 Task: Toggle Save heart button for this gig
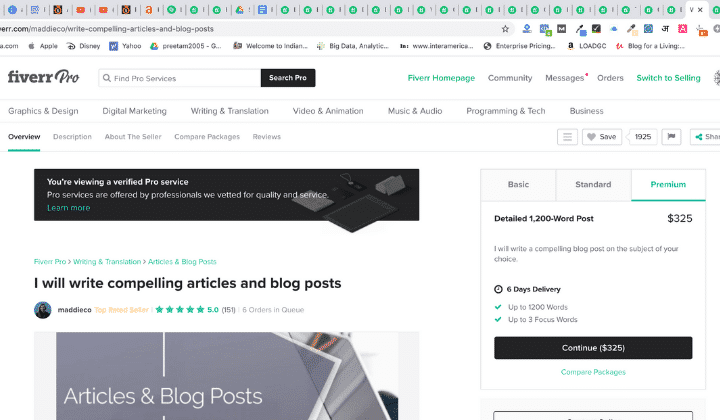point(602,137)
